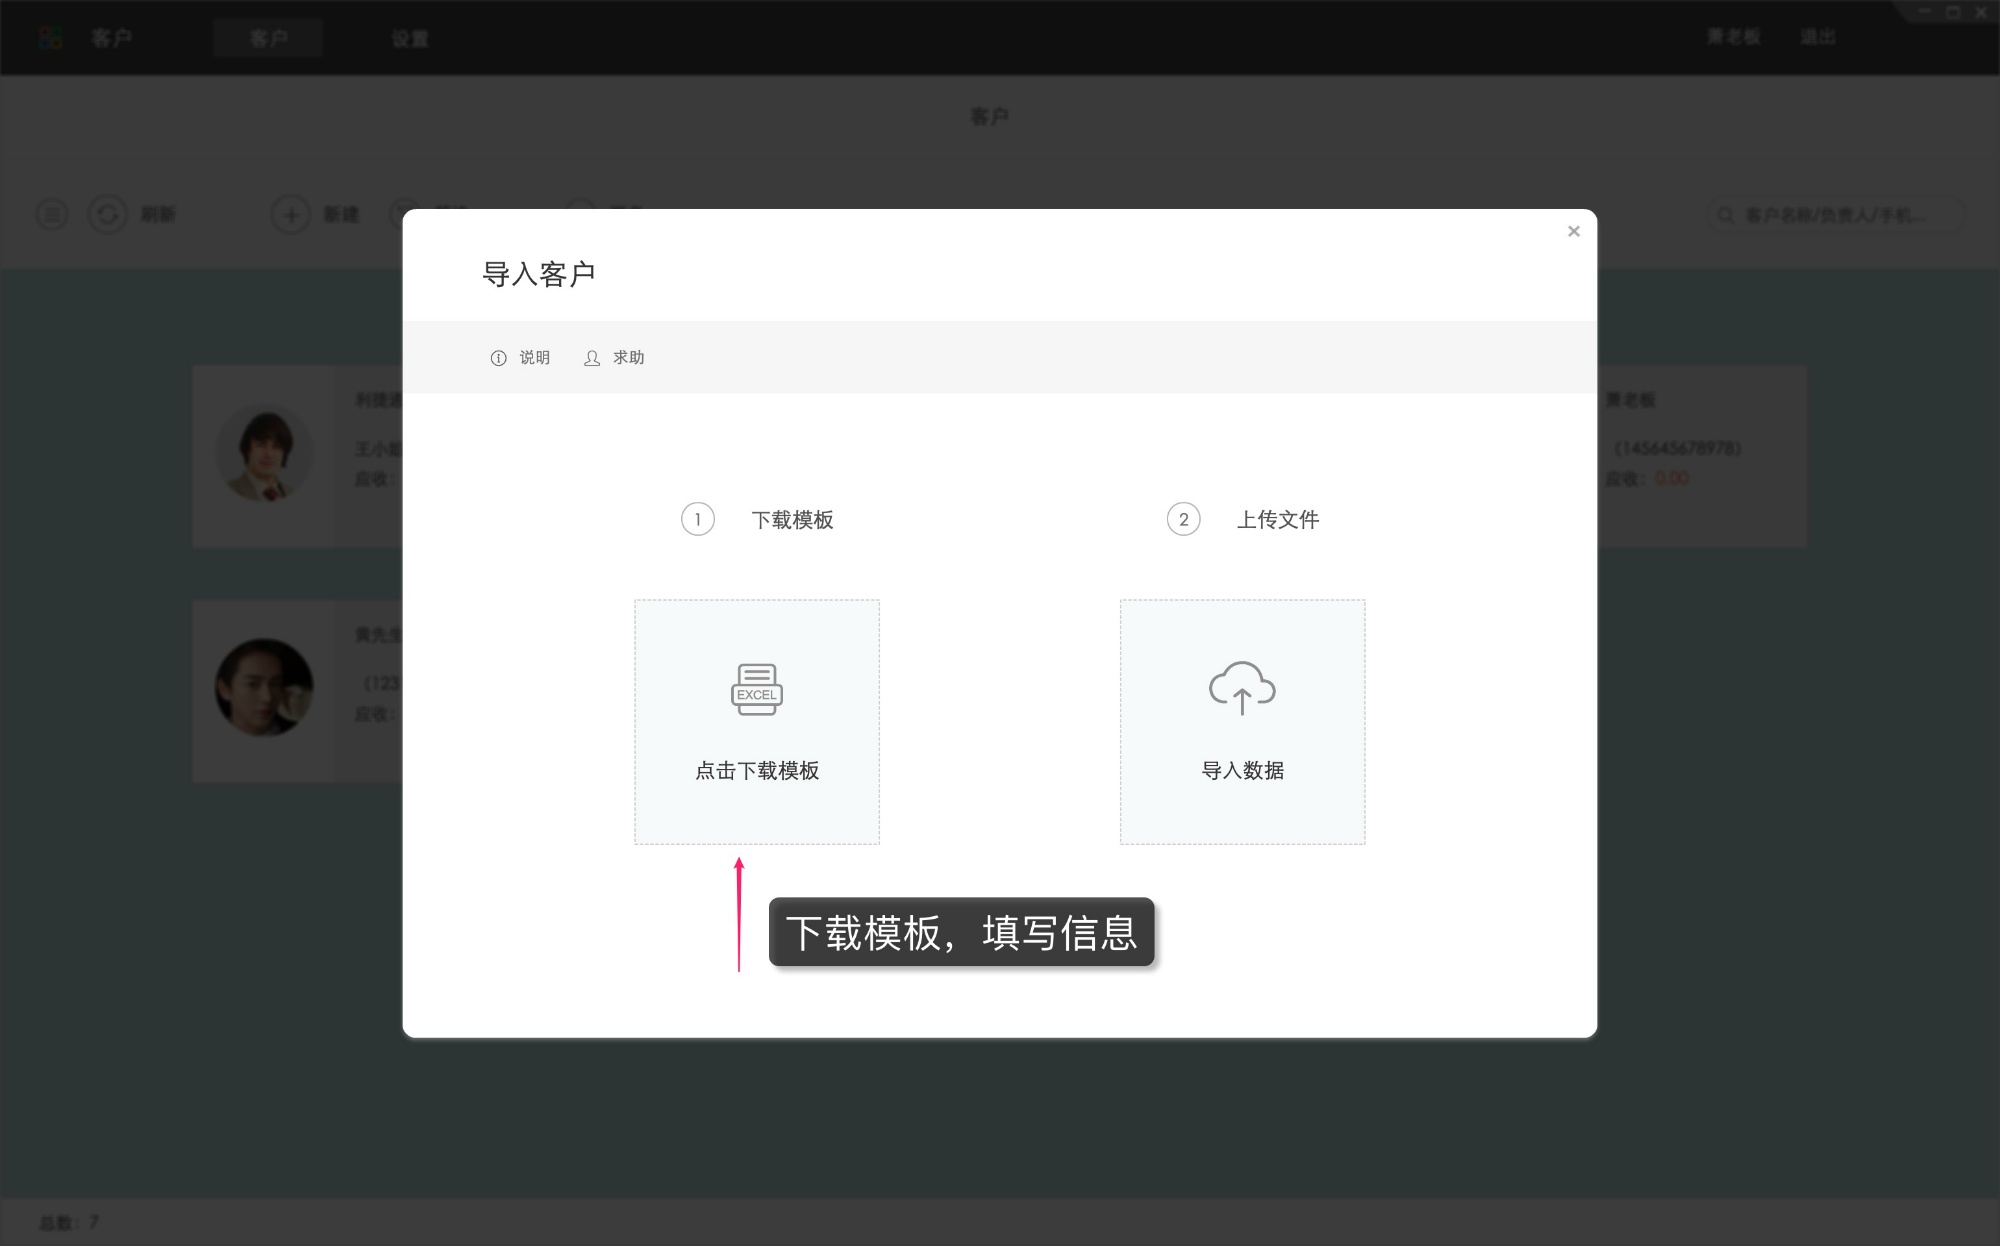Switch to the 客户 tab
Screen dimensions: 2000x1246
tap(267, 38)
